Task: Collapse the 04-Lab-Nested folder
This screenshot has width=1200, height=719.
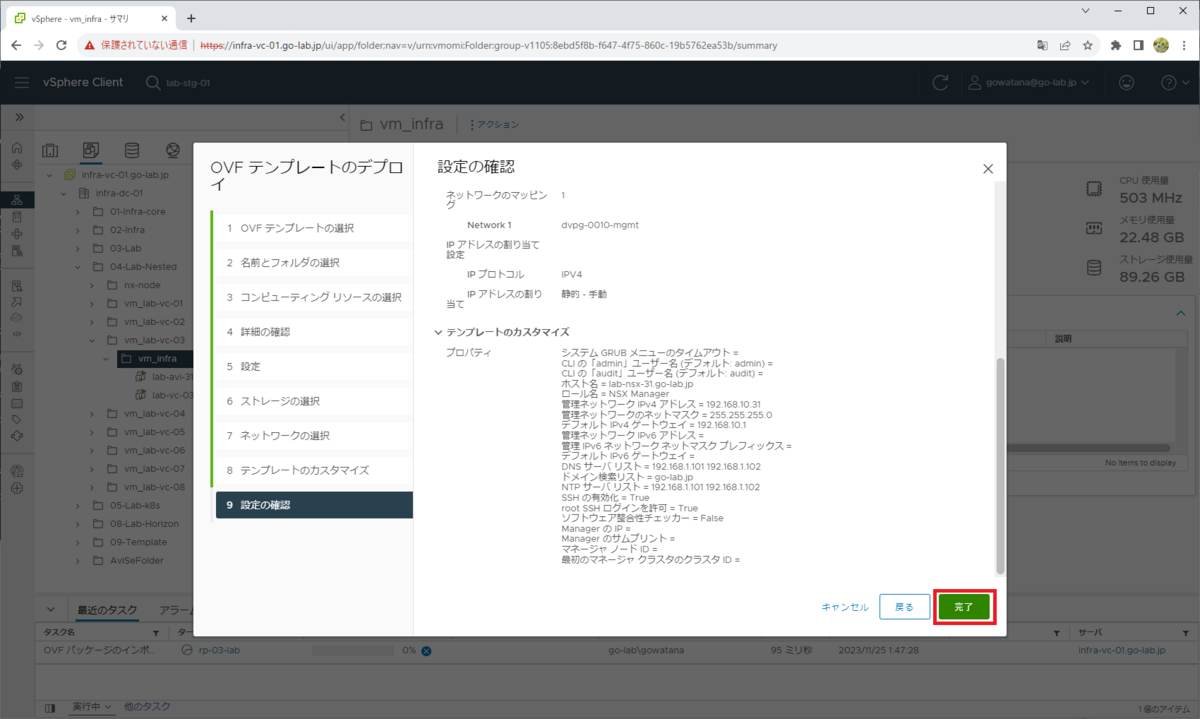Action: click(x=78, y=267)
